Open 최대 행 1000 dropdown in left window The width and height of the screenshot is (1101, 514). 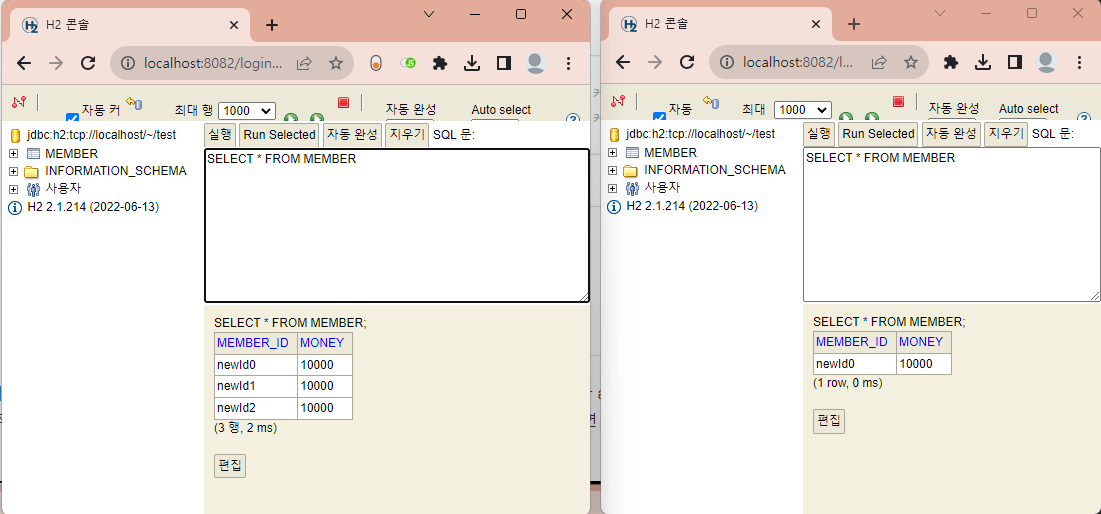247,111
